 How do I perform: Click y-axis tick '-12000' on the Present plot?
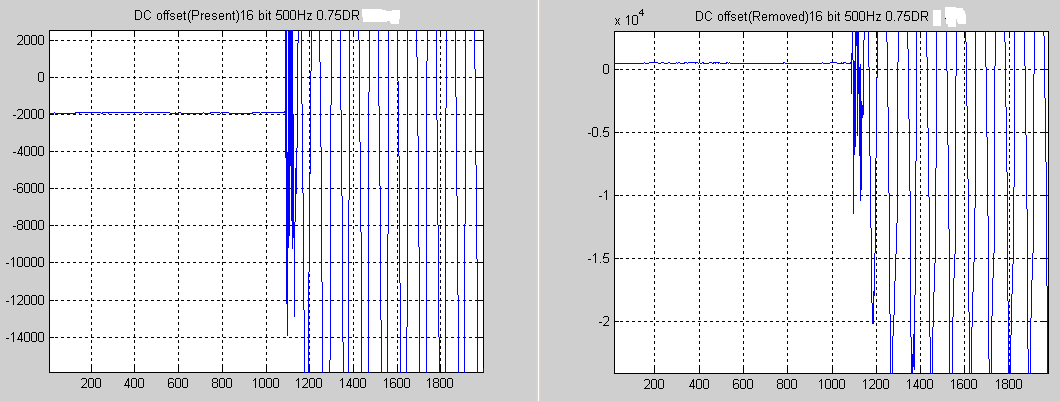pyautogui.click(x=26, y=300)
